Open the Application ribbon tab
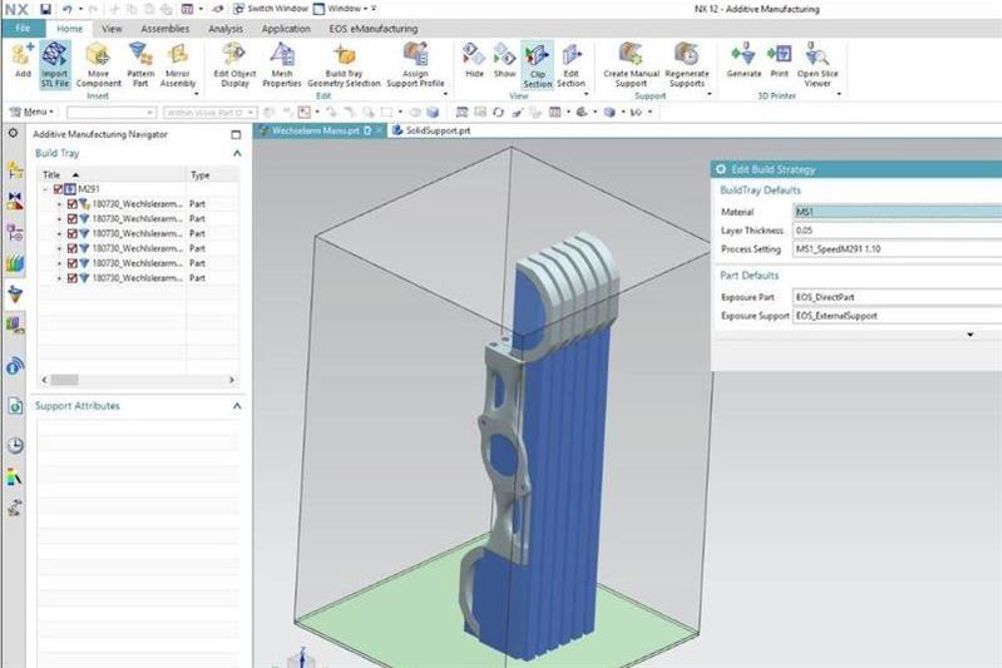Image resolution: width=1002 pixels, height=668 pixels. (286, 29)
